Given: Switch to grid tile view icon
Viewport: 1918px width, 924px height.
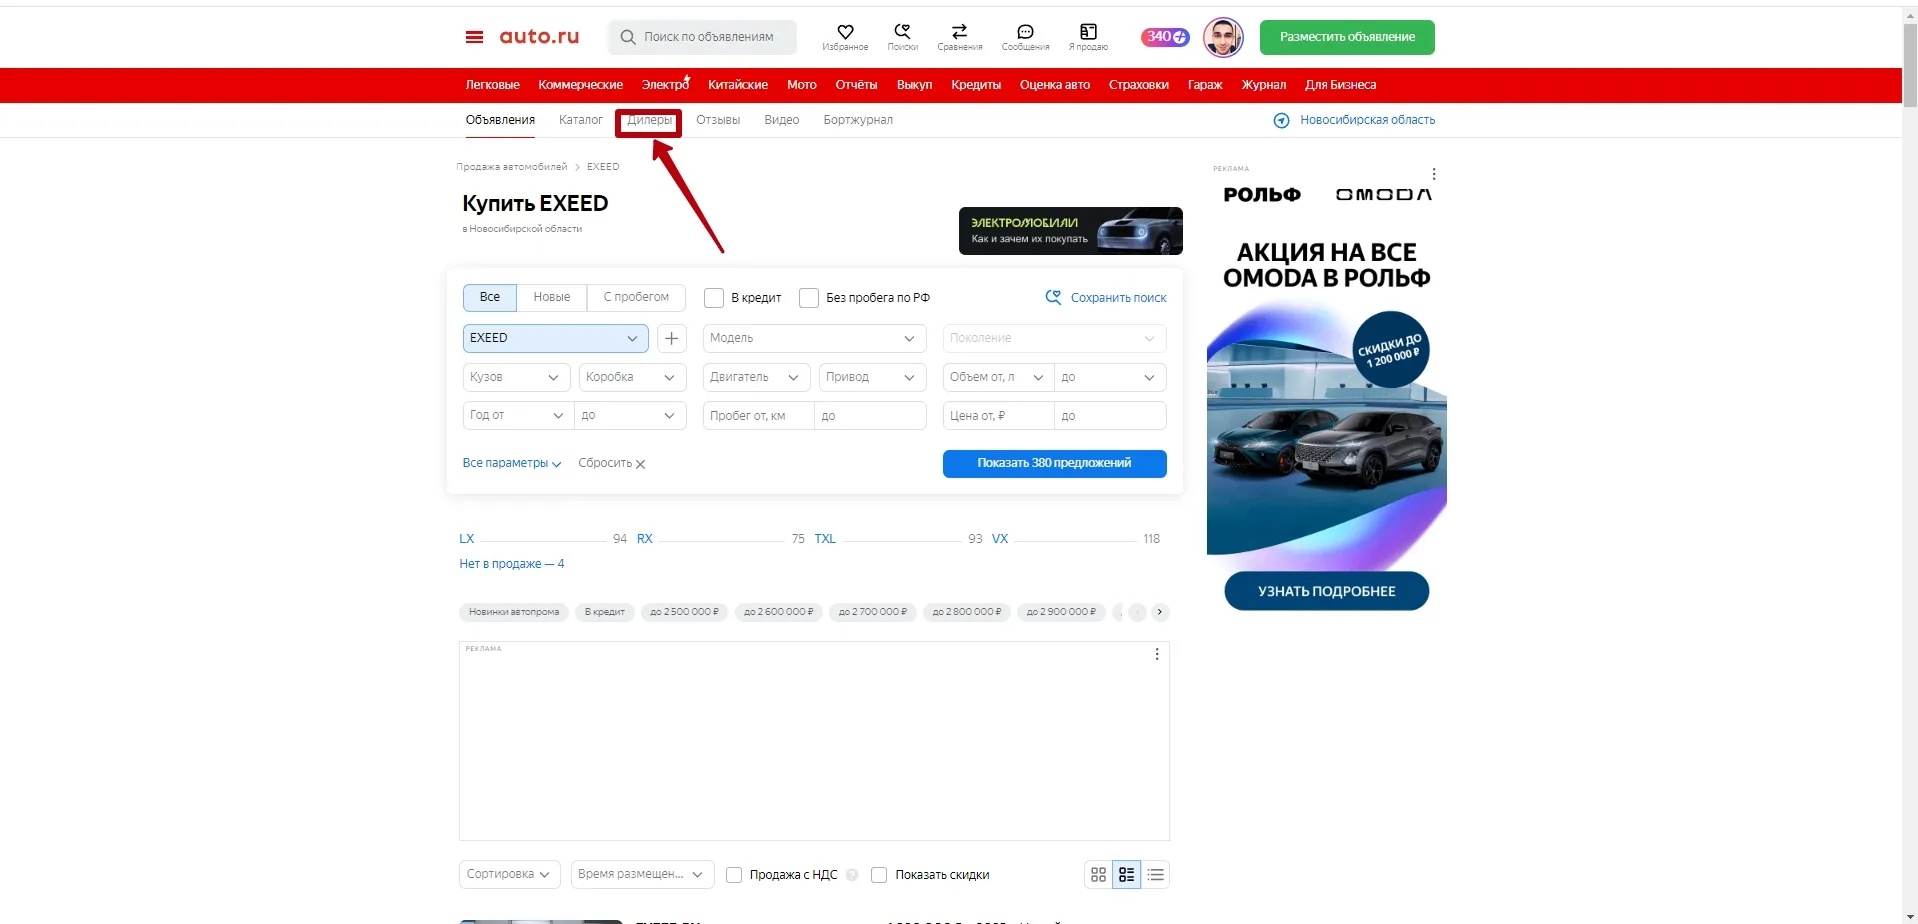Looking at the screenshot, I should coord(1098,875).
